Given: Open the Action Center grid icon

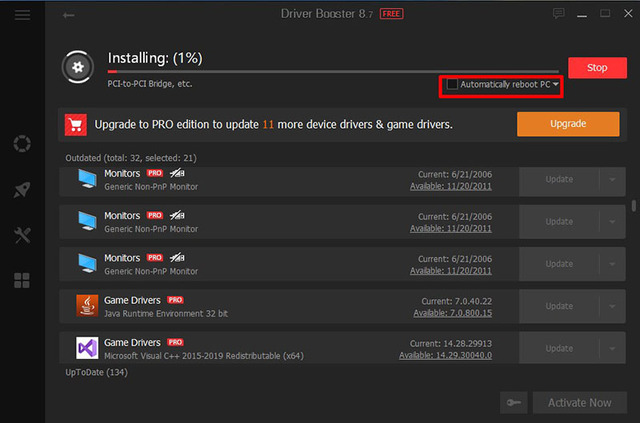Looking at the screenshot, I should click(22, 281).
